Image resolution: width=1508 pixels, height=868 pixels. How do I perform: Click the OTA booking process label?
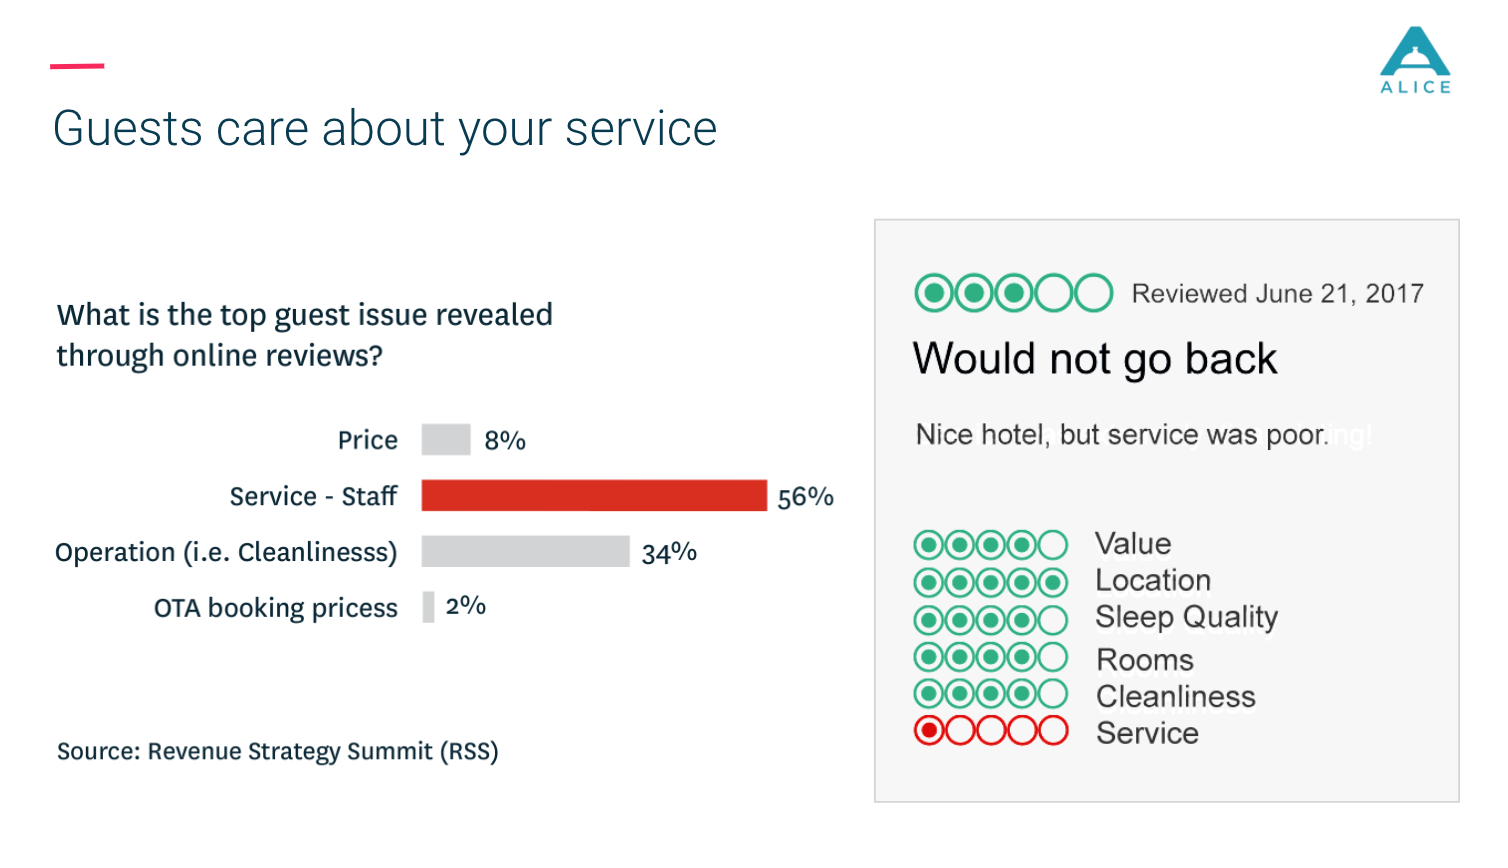(276, 608)
